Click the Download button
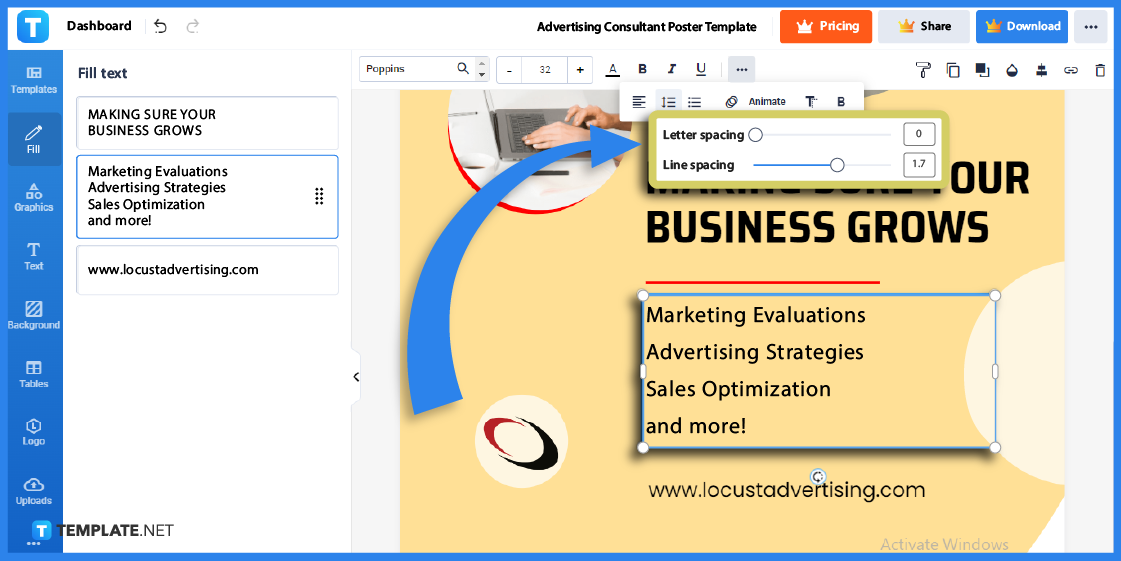This screenshot has width=1121, height=561. pyautogui.click(x=1021, y=27)
